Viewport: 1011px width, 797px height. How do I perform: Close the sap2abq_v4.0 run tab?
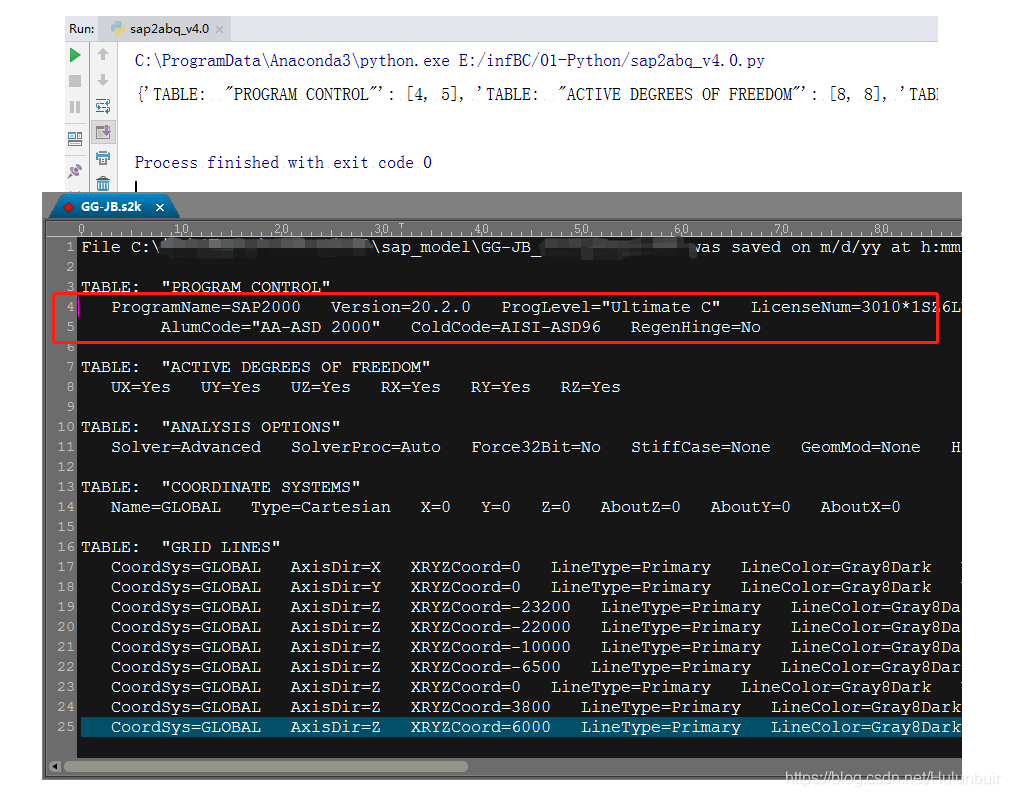coord(219,30)
